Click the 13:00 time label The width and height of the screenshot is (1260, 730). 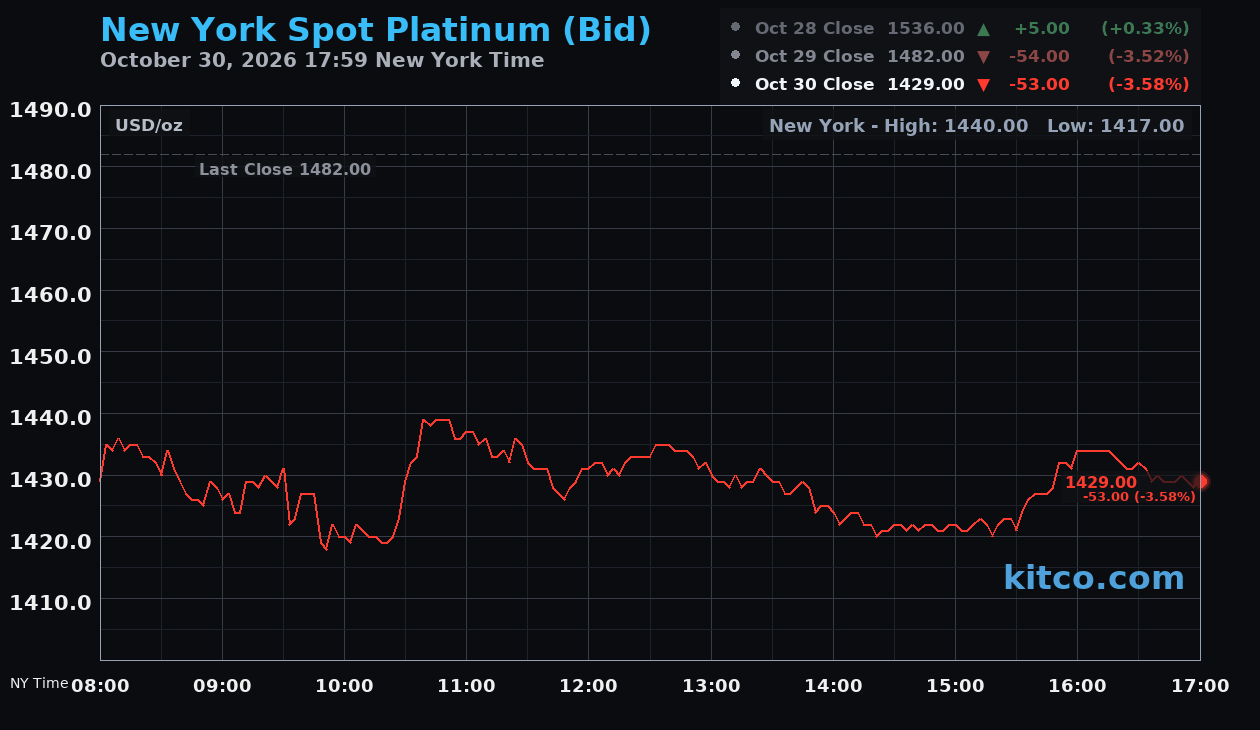(711, 686)
